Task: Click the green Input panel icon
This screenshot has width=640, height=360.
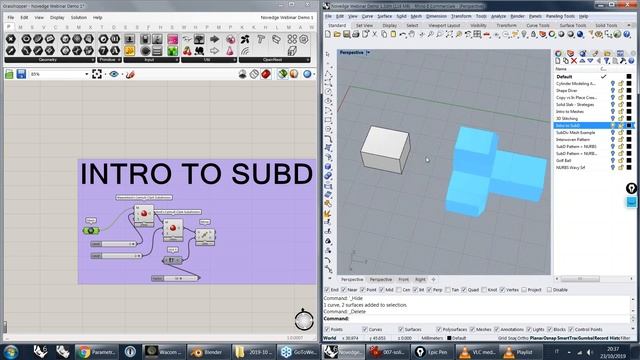Action: [172, 51]
